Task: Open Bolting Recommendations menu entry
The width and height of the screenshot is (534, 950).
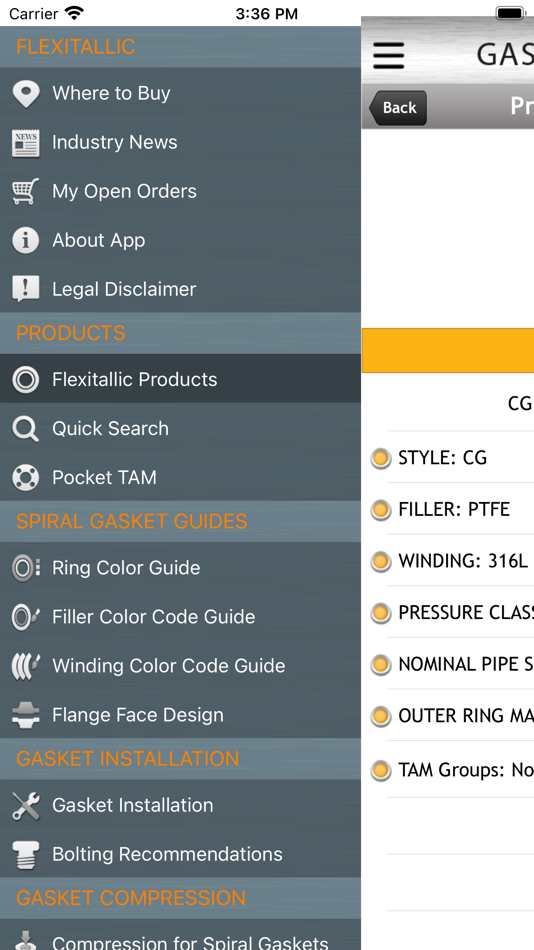Action: [x=180, y=854]
